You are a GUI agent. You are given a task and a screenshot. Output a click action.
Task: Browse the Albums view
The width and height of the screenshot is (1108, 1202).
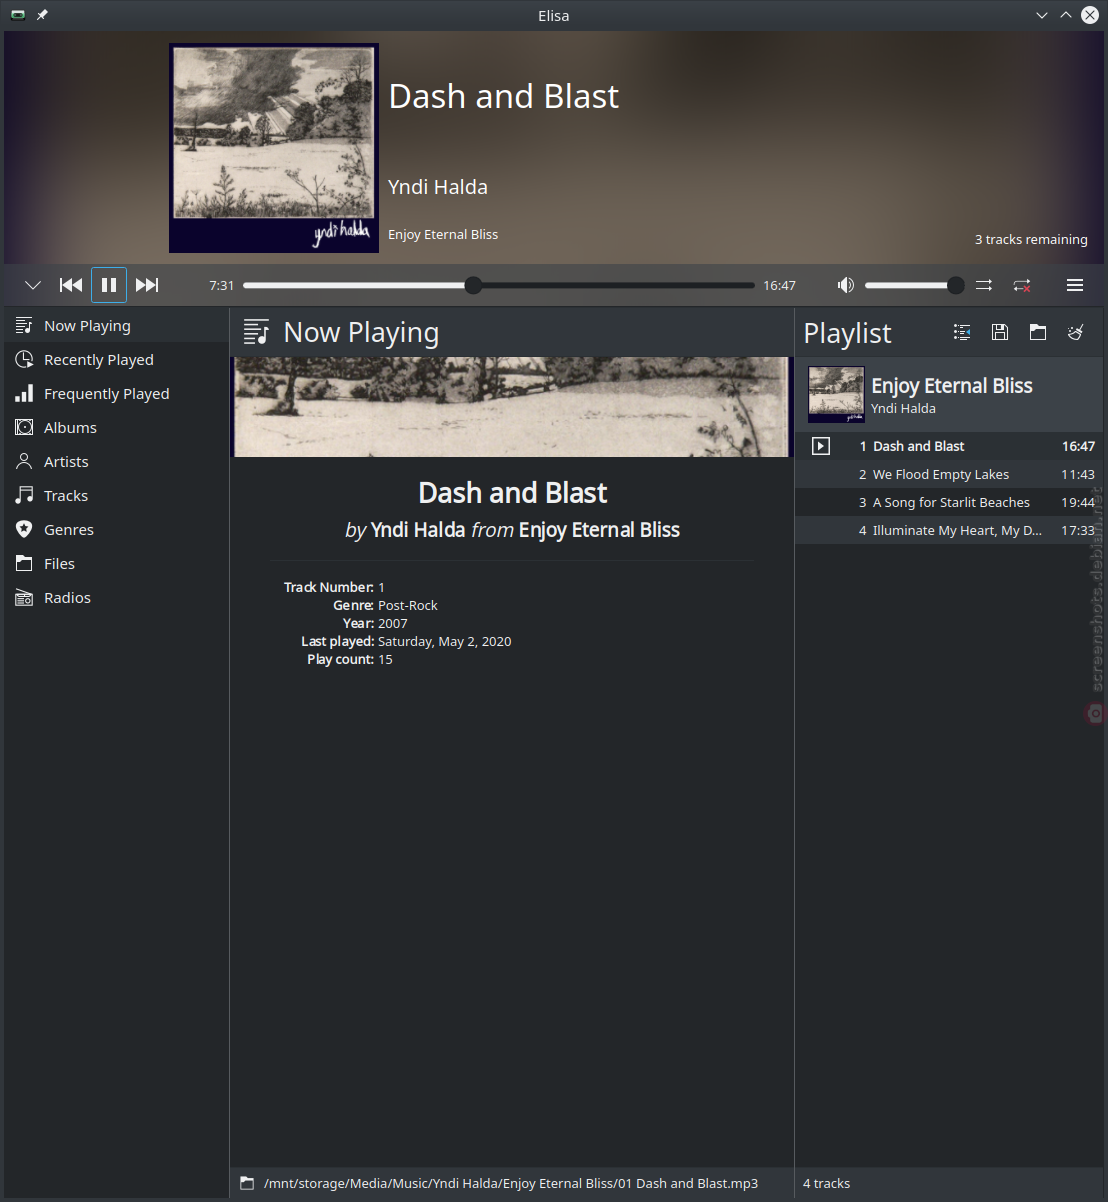point(117,428)
